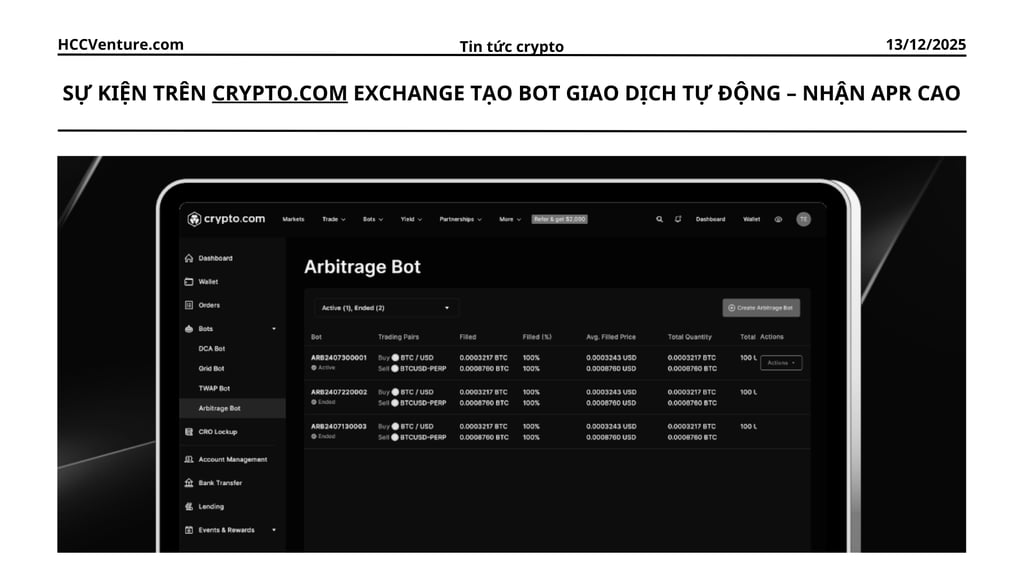
Task: Expand the Events & Rewards sidebar arrow
Action: (x=274, y=530)
